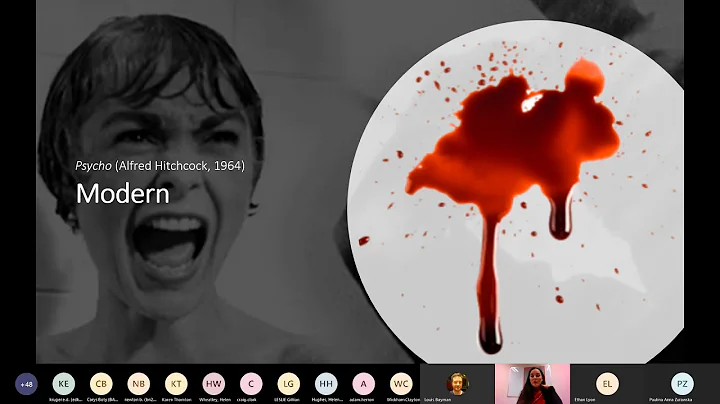The image size is (720, 404).
Task: Click the blood splatter circle image
Action: click(x=515, y=192)
